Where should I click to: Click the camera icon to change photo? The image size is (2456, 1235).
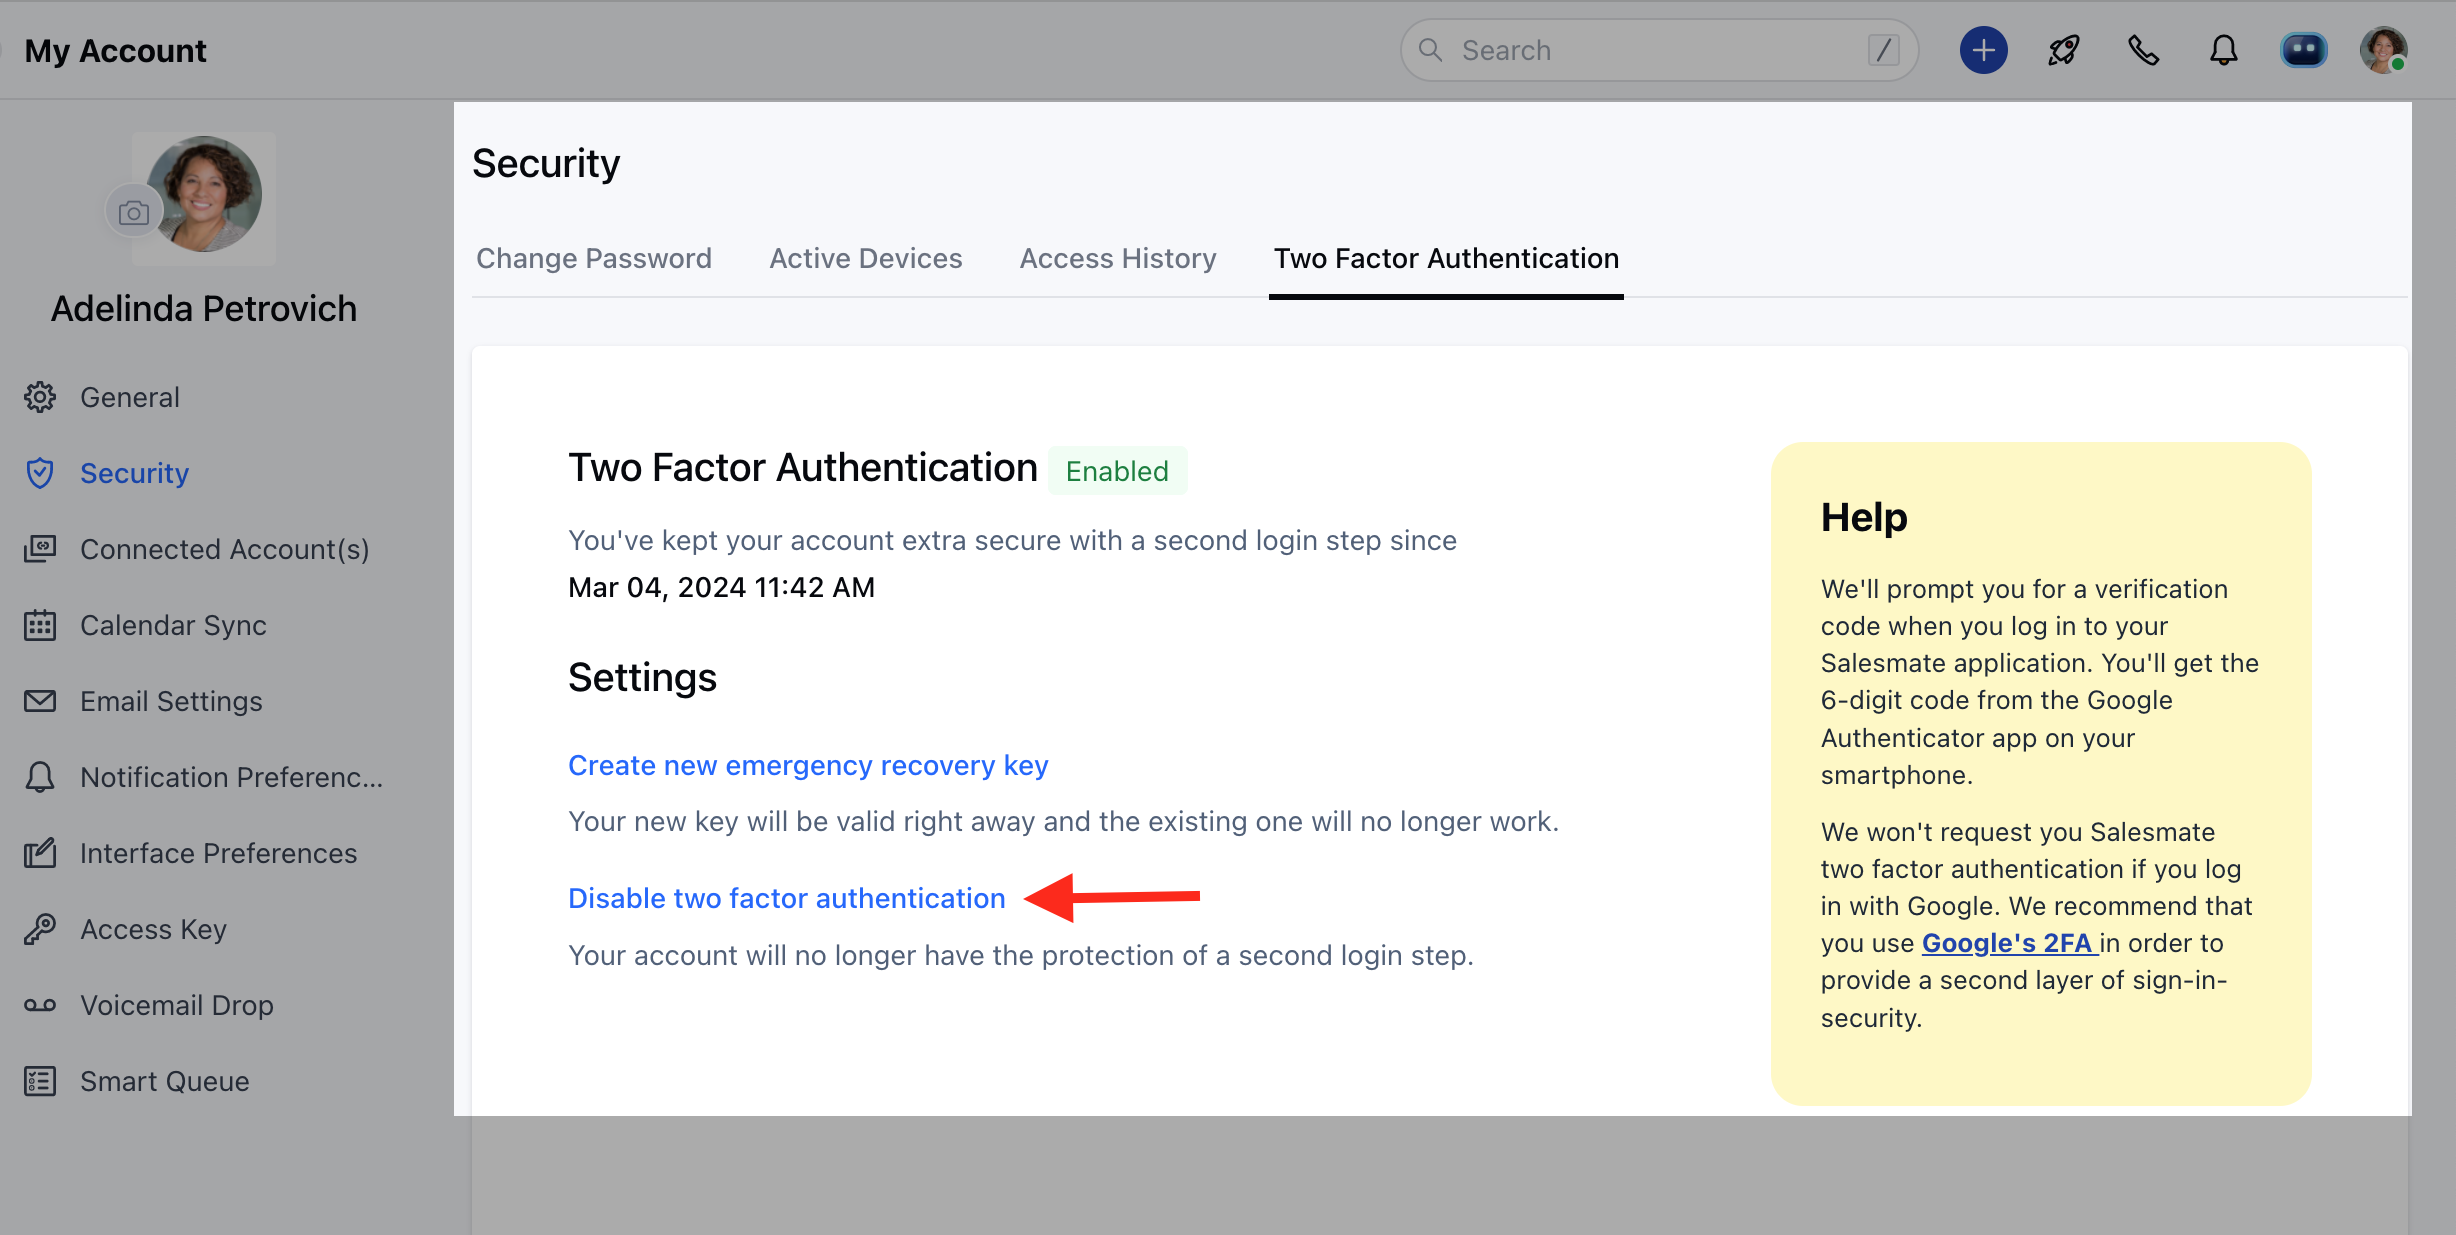[133, 212]
